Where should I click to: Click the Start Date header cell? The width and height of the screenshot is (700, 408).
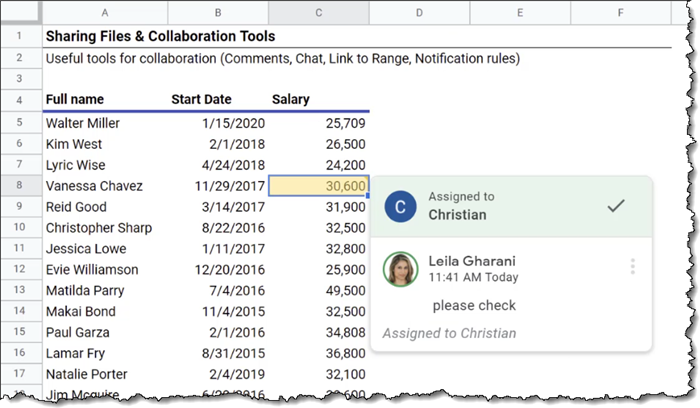click(201, 100)
